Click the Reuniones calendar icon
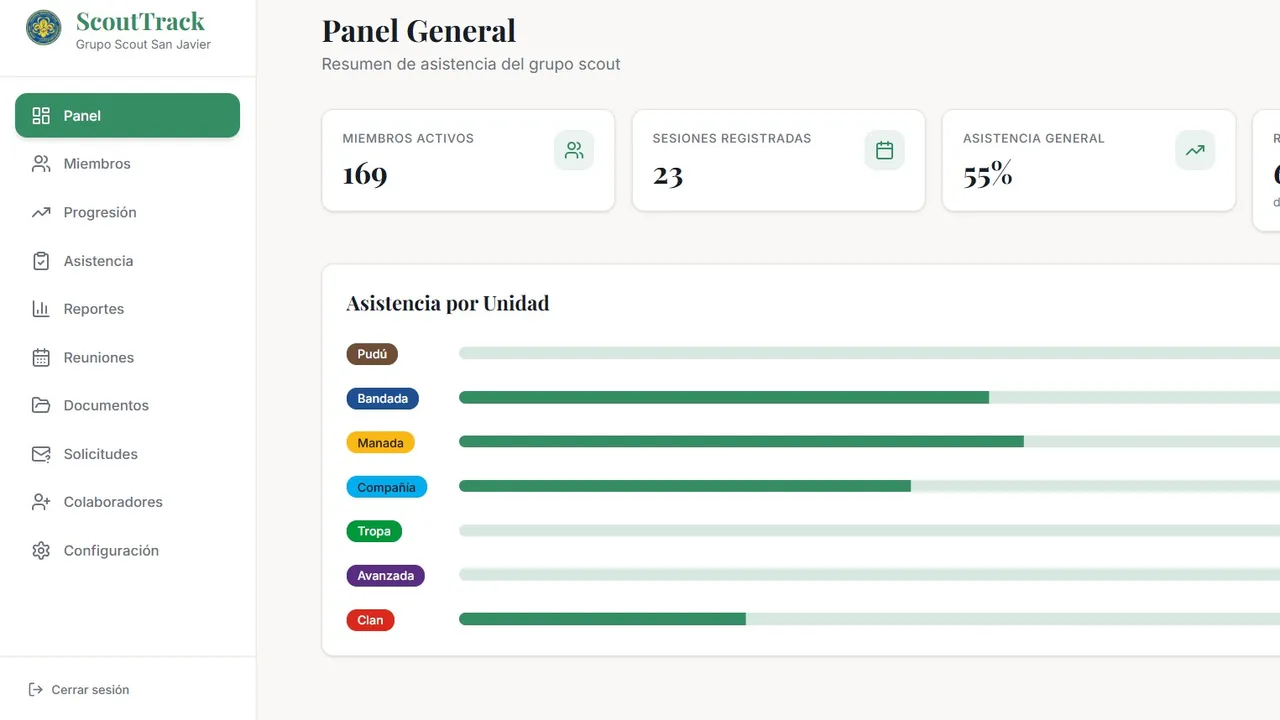 click(41, 357)
